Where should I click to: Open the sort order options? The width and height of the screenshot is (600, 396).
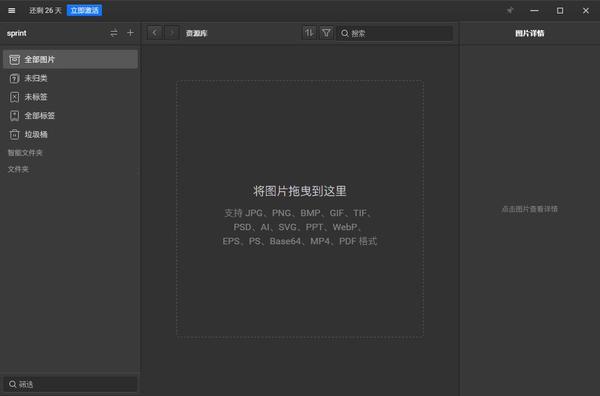[309, 33]
